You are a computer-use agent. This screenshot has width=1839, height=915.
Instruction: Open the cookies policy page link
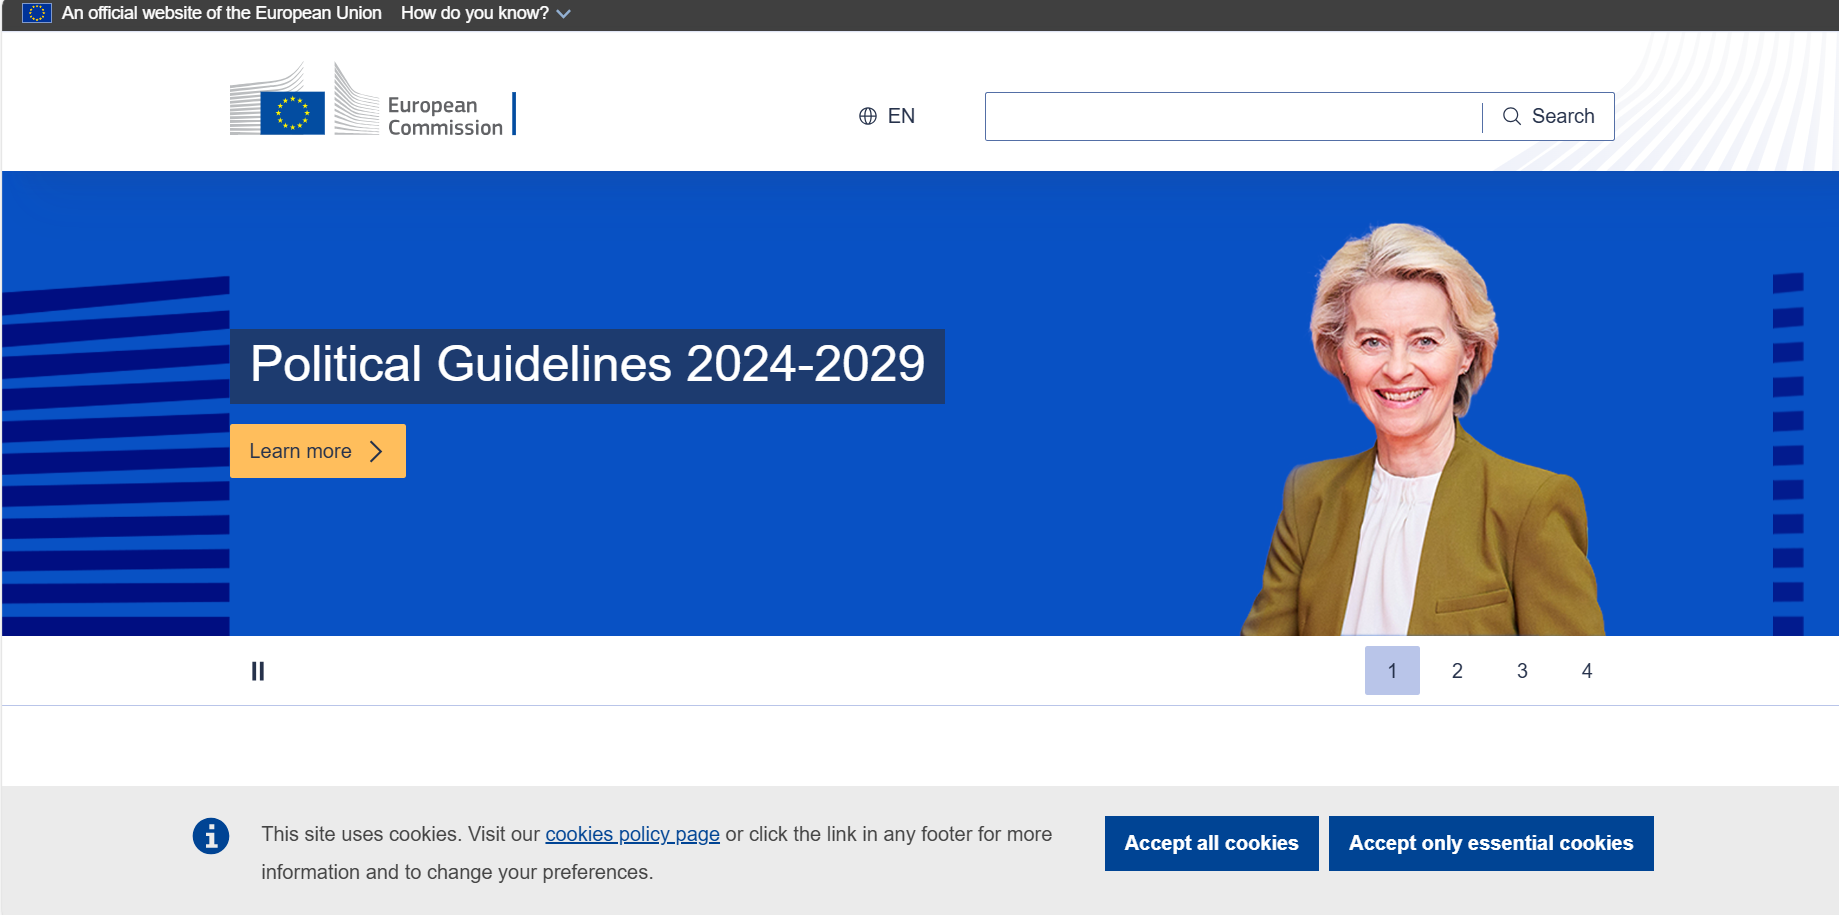tap(631, 834)
